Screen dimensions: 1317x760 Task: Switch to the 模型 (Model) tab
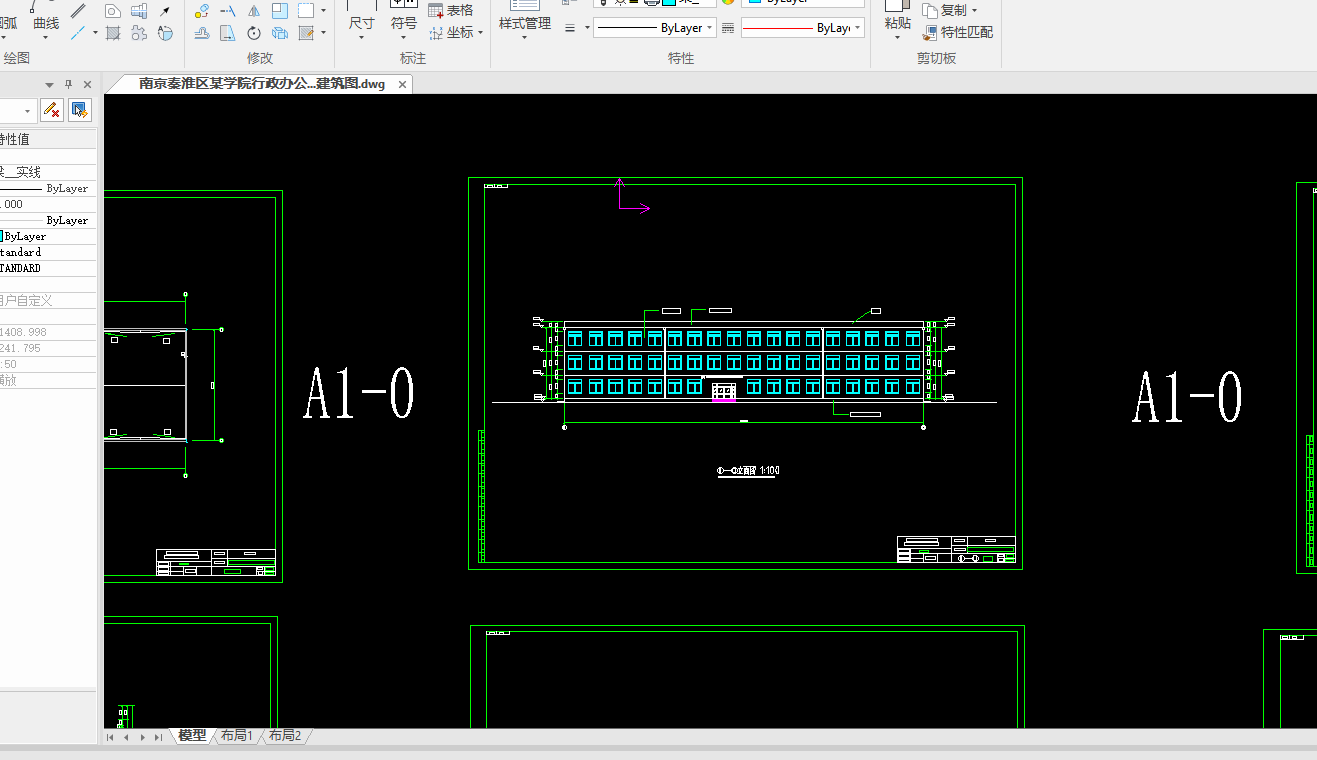tap(192, 736)
